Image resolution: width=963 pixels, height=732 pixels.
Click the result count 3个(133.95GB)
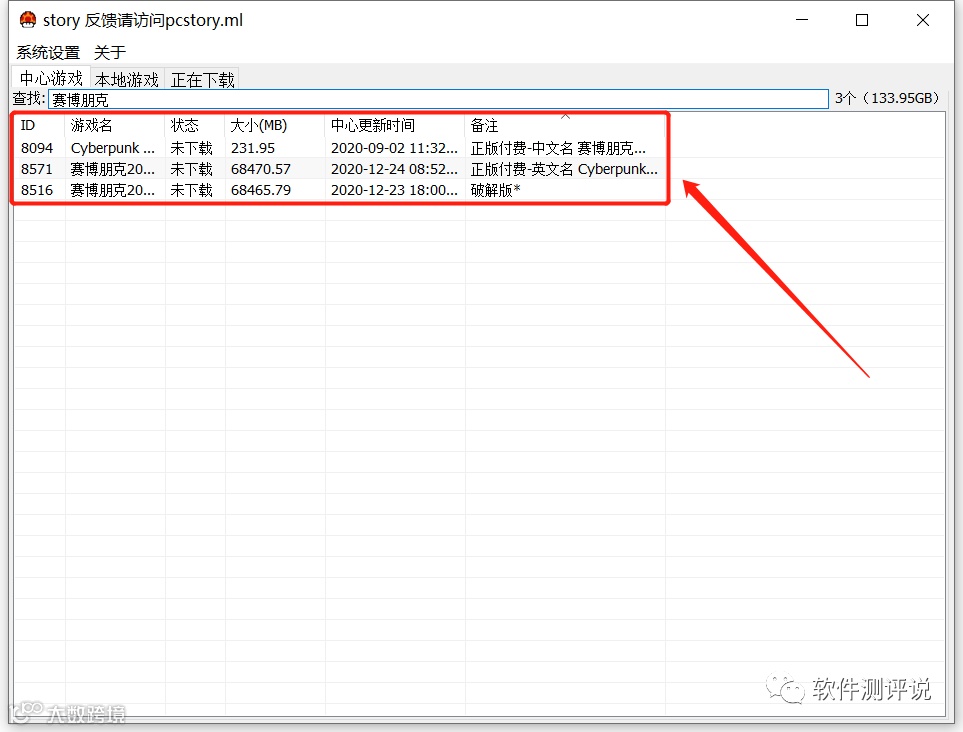(x=887, y=98)
